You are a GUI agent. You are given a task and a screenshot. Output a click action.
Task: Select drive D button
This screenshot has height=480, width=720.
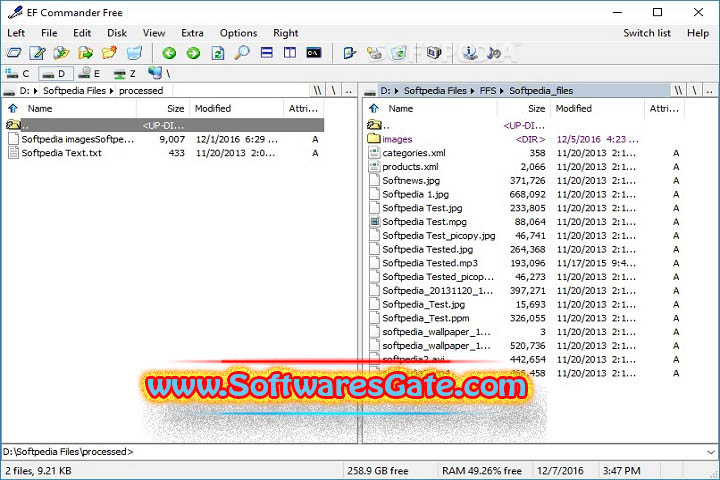[55, 73]
